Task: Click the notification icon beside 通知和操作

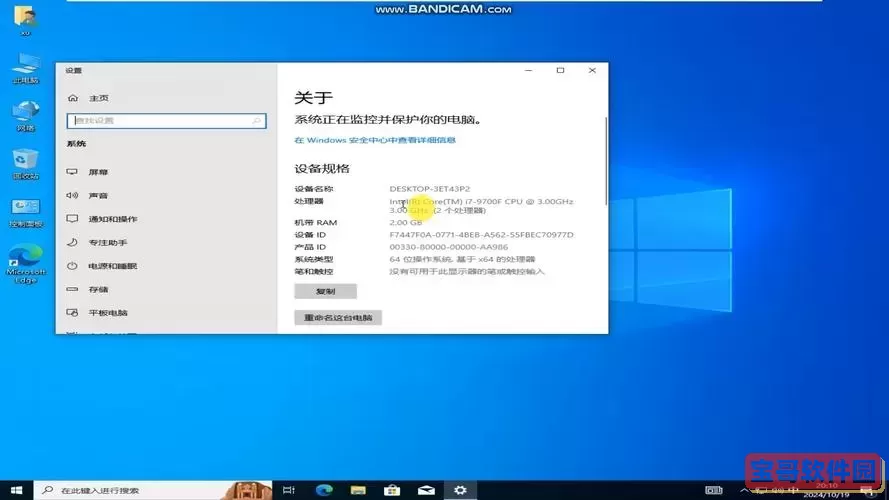Action: (x=72, y=218)
